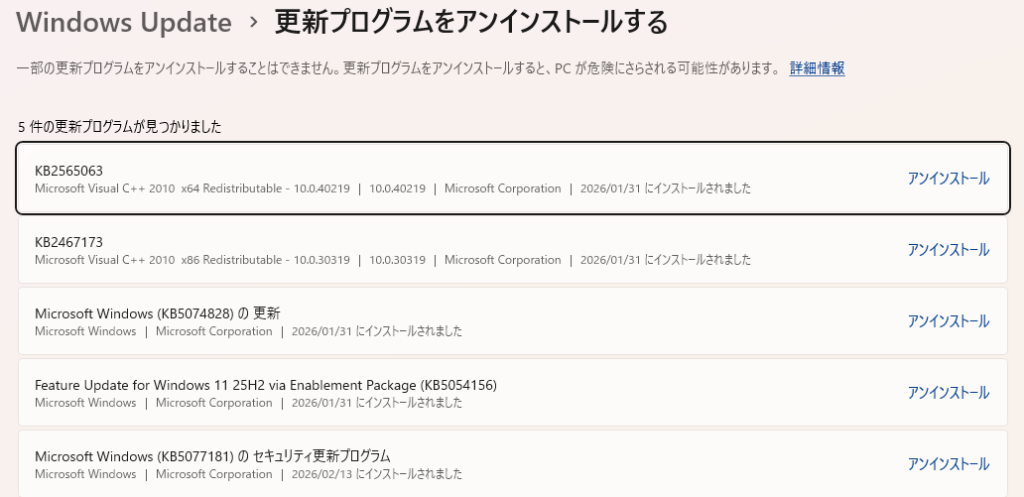Select the KB2467173 title text
This screenshot has height=497, width=1024.
tap(69, 242)
